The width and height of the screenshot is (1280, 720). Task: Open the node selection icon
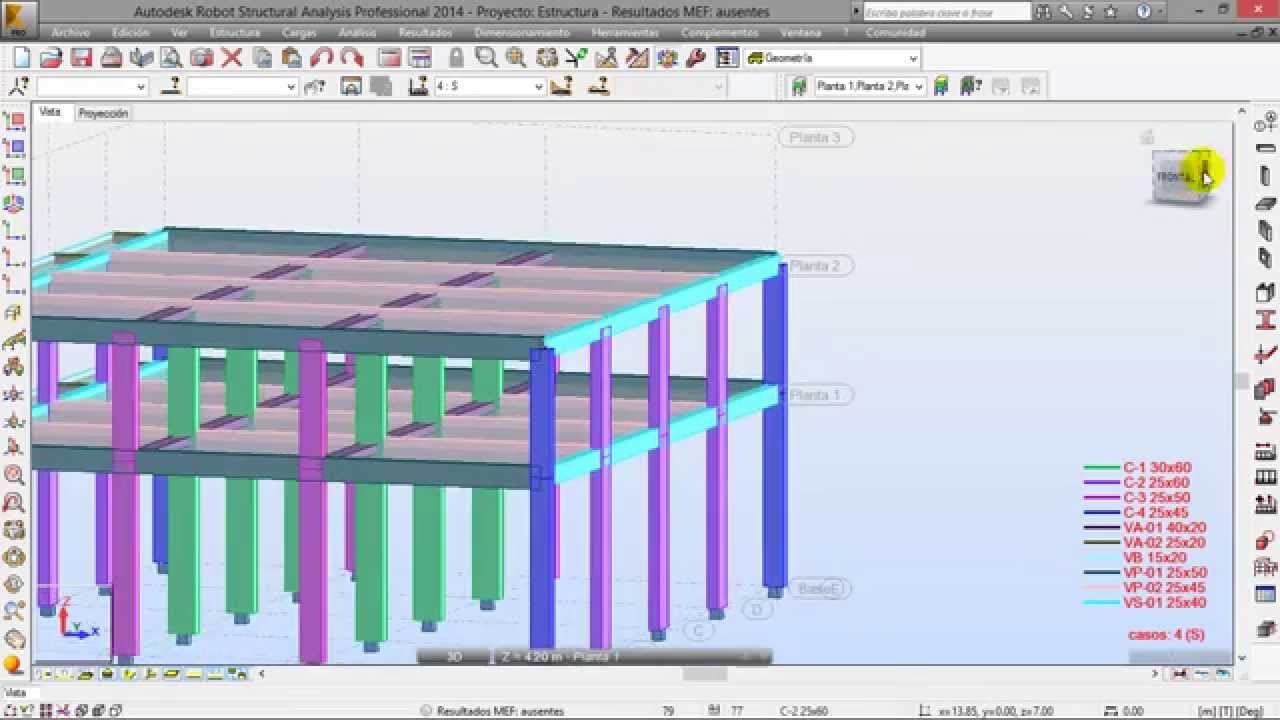click(19, 87)
